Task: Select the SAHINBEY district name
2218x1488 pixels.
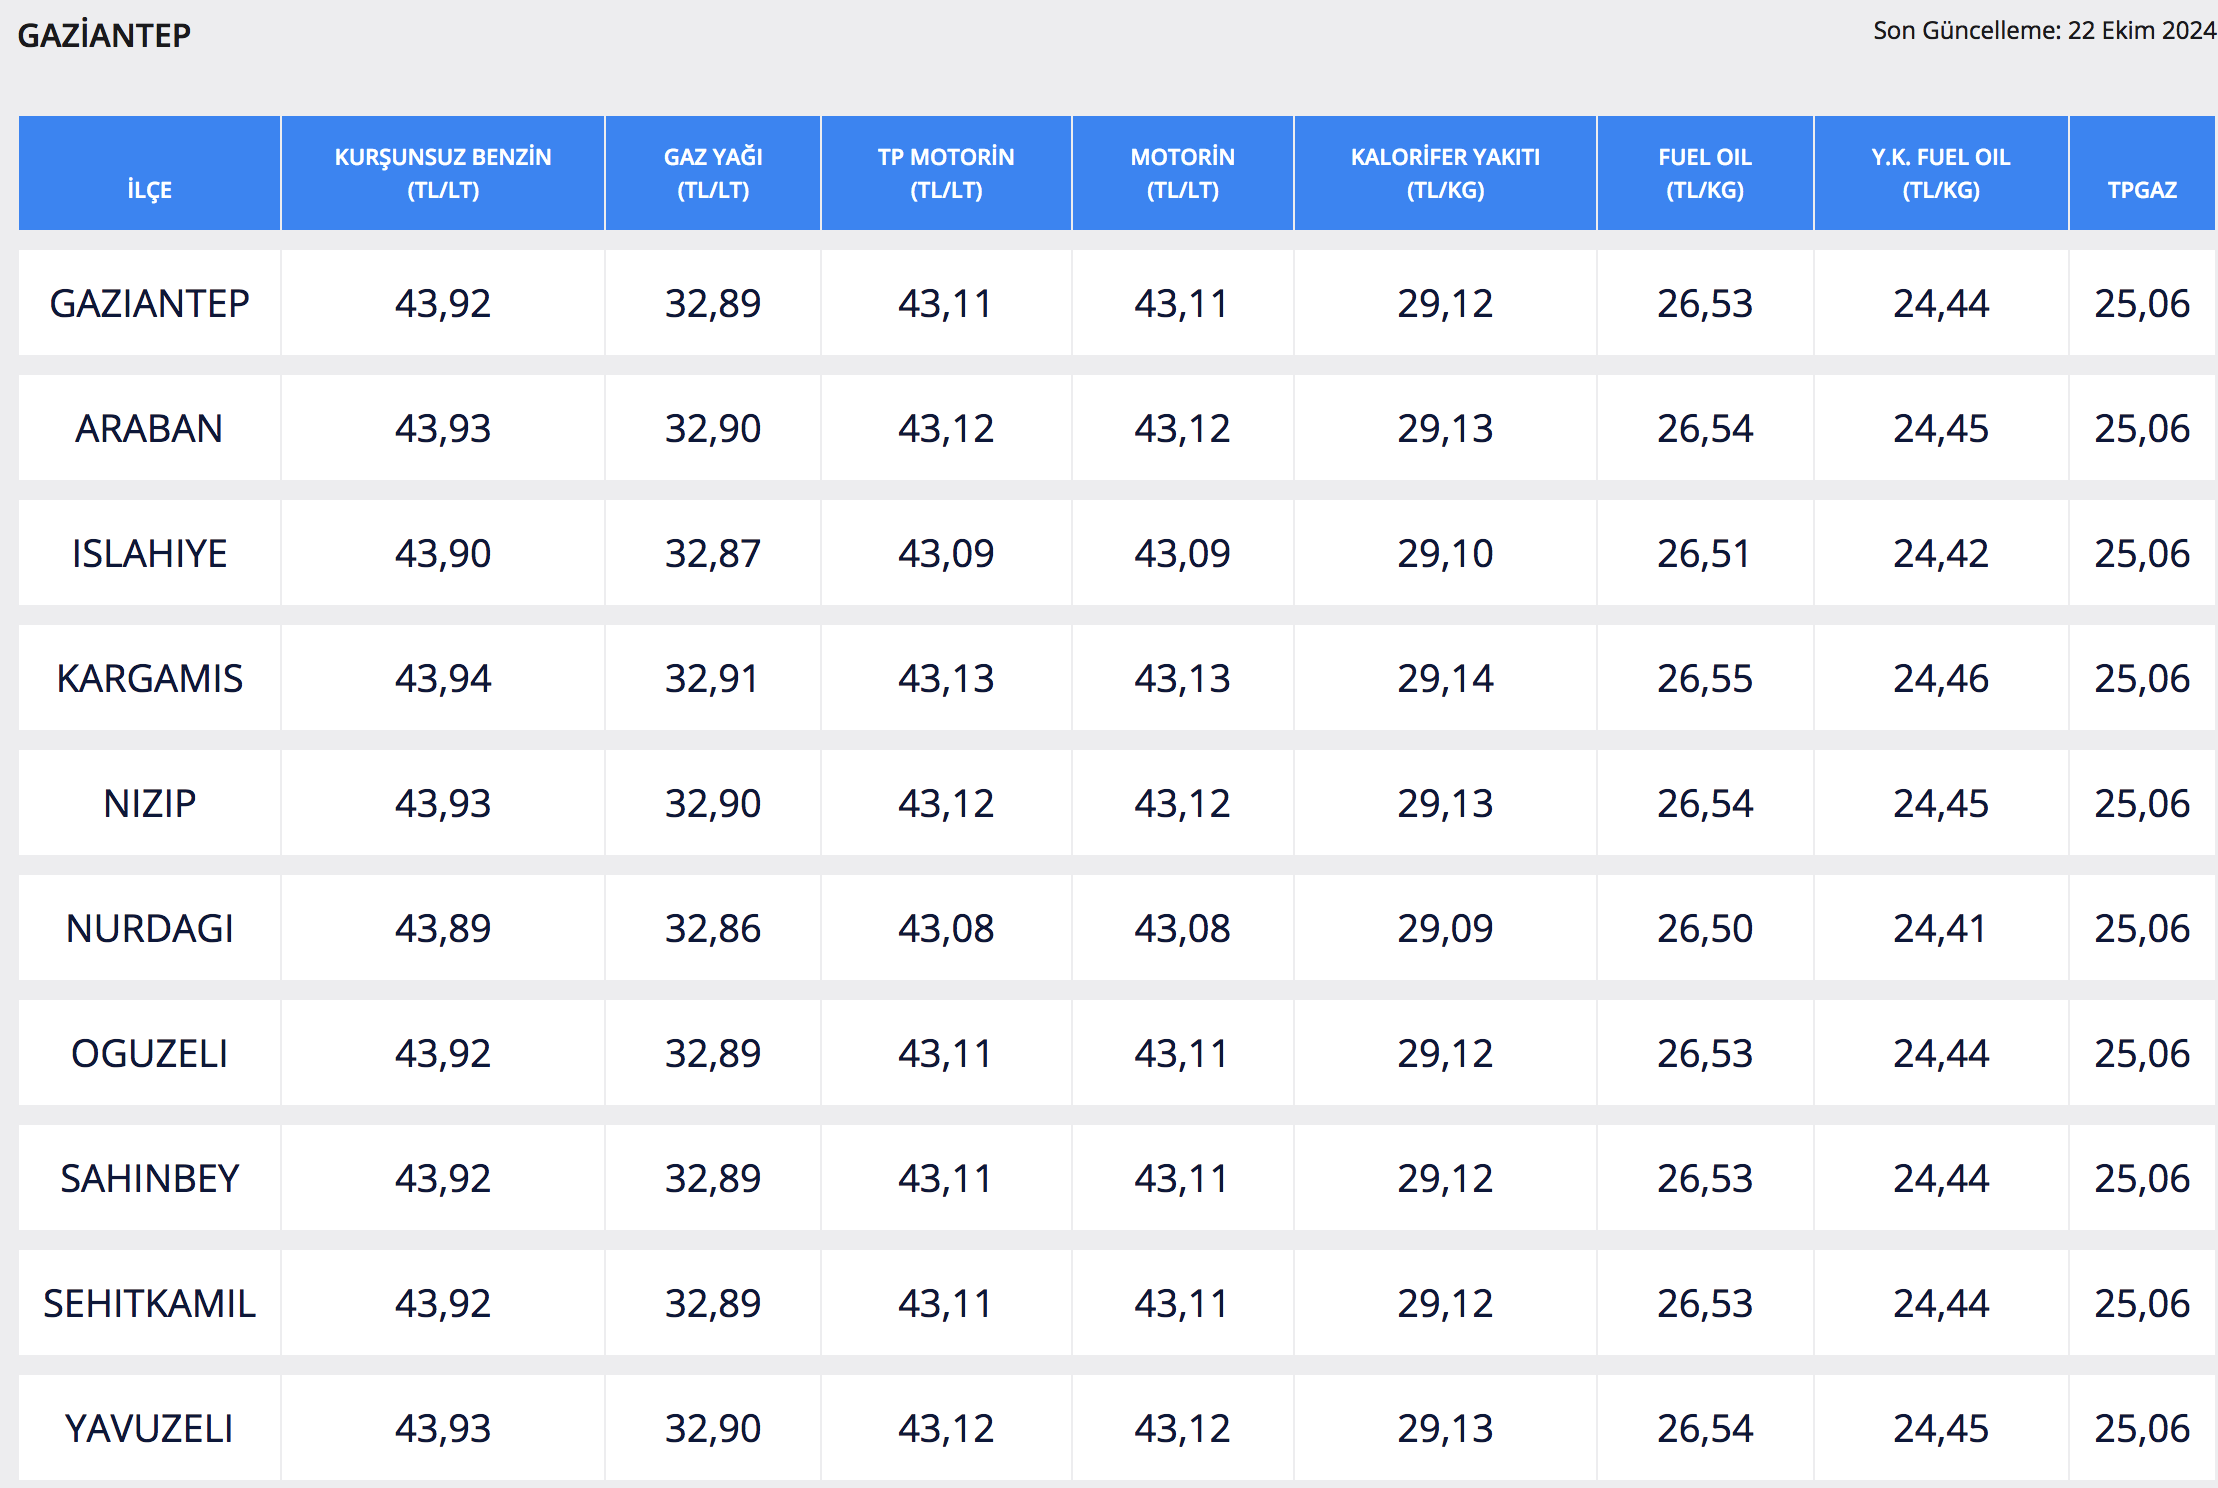Action: point(149,1178)
